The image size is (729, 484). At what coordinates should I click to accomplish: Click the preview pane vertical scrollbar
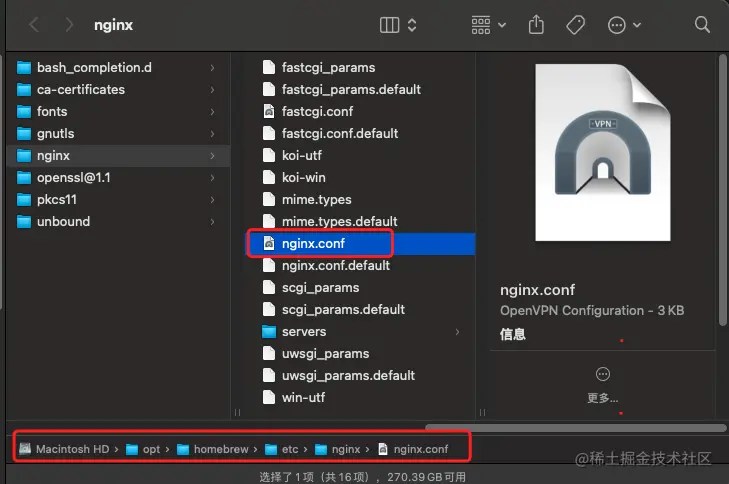point(722,190)
